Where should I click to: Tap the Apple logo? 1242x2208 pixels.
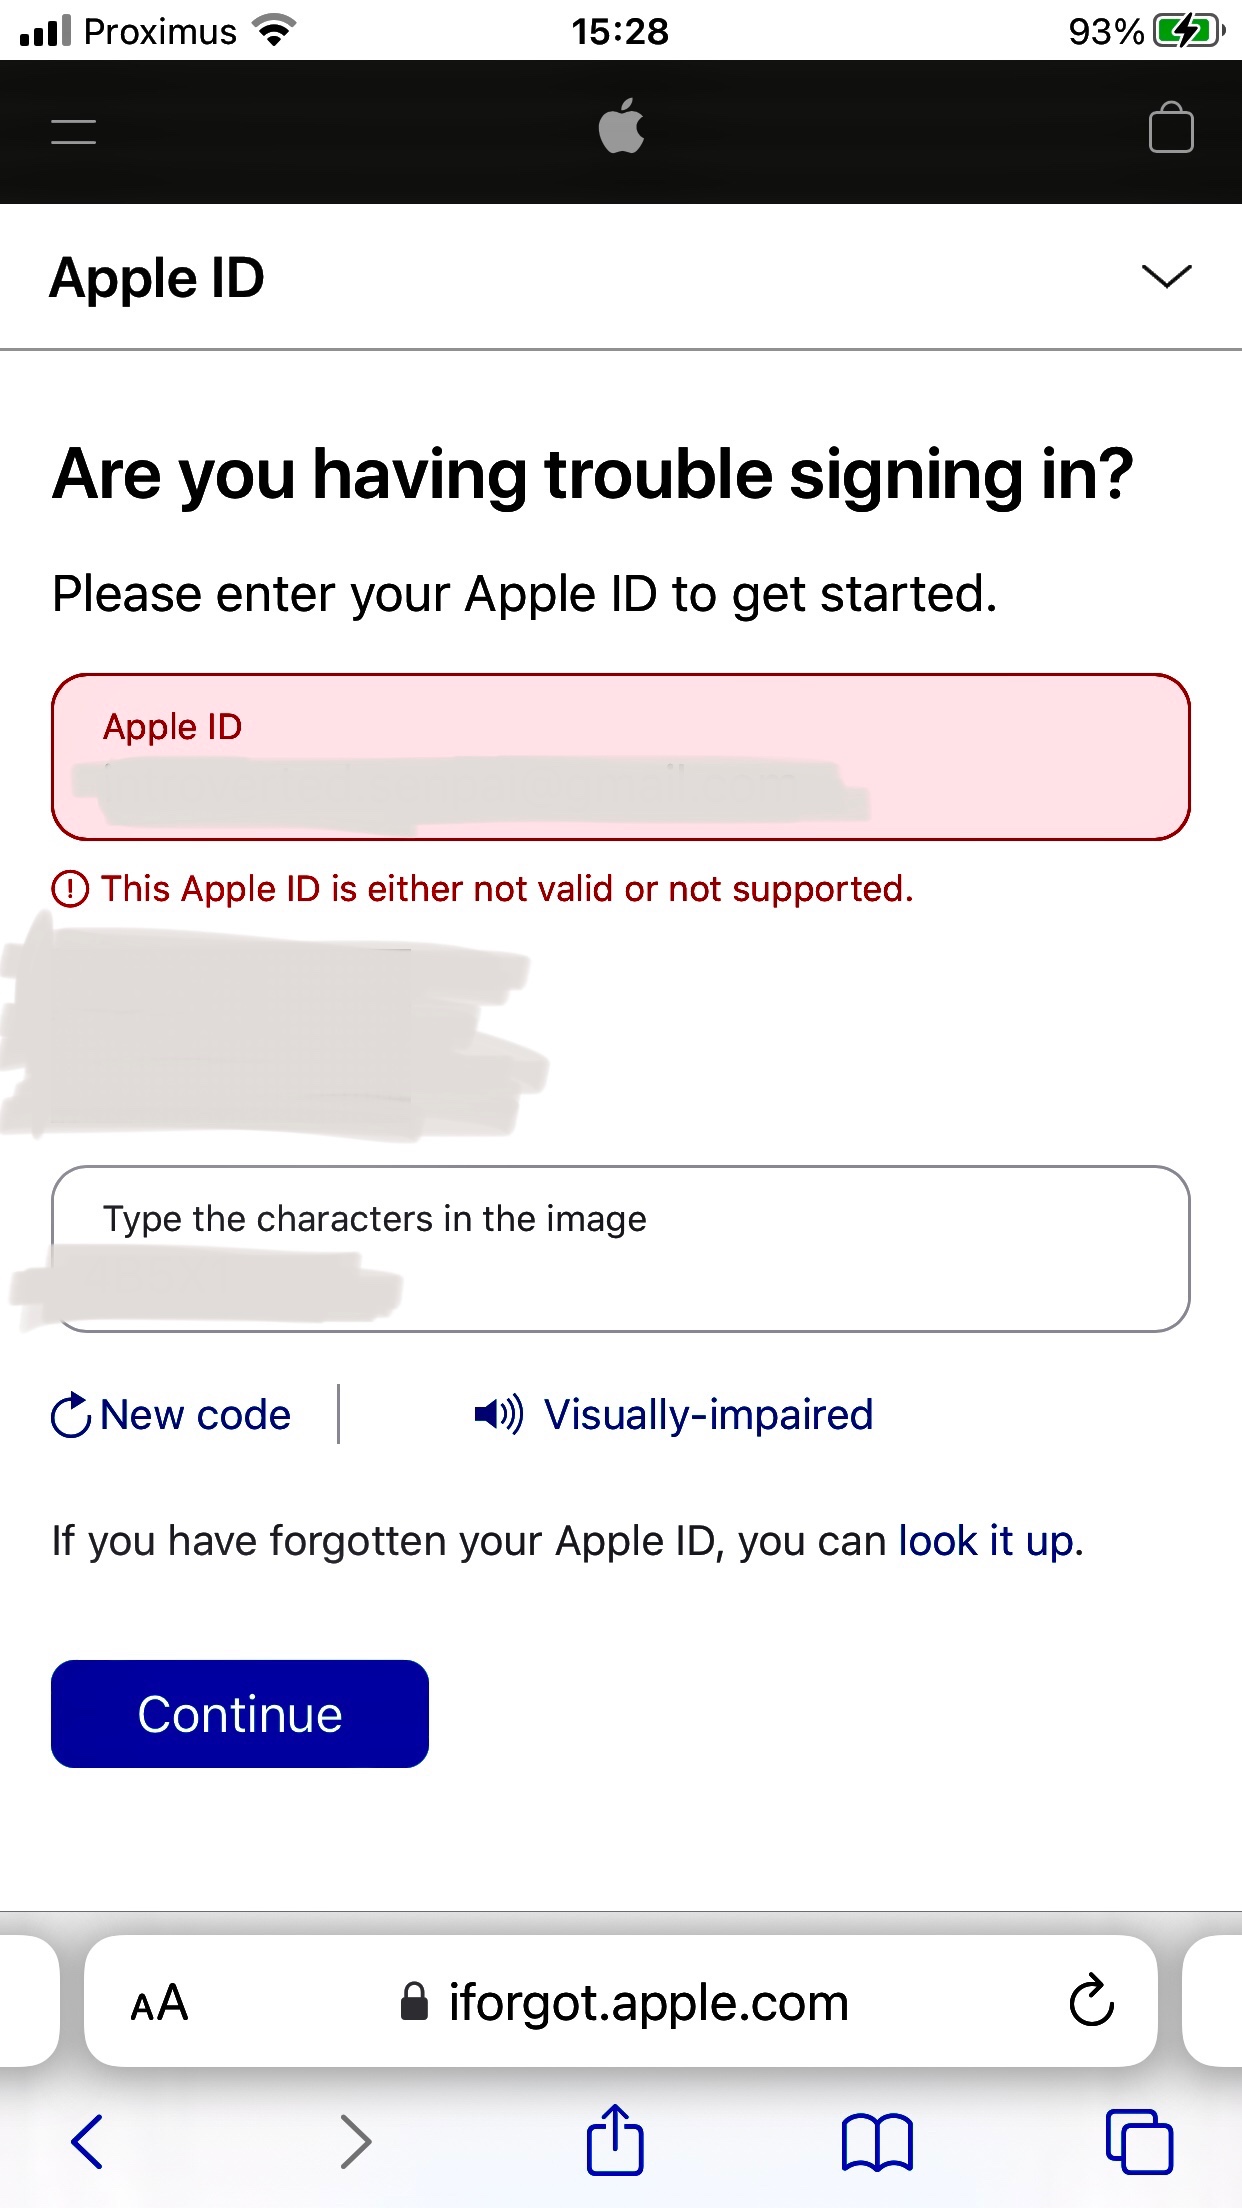(621, 126)
